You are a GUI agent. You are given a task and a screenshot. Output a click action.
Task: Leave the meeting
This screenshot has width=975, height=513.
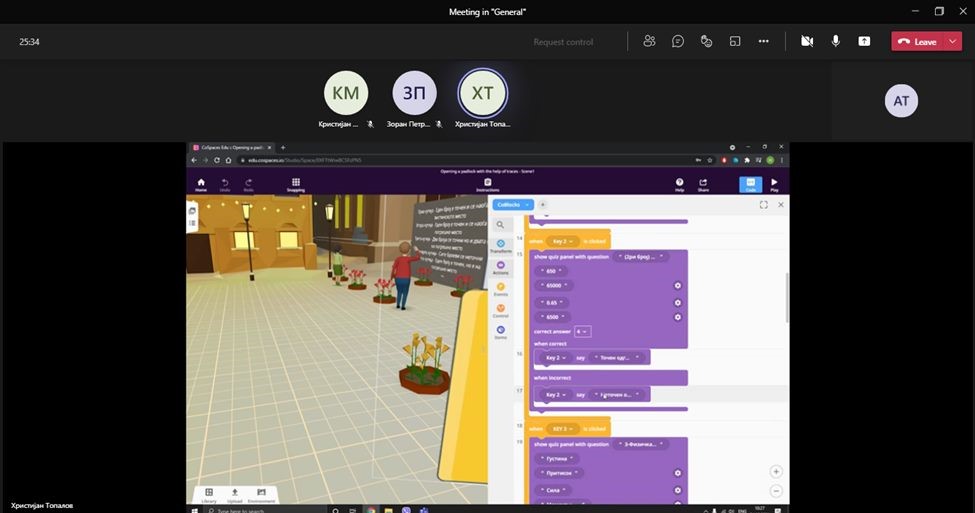918,42
